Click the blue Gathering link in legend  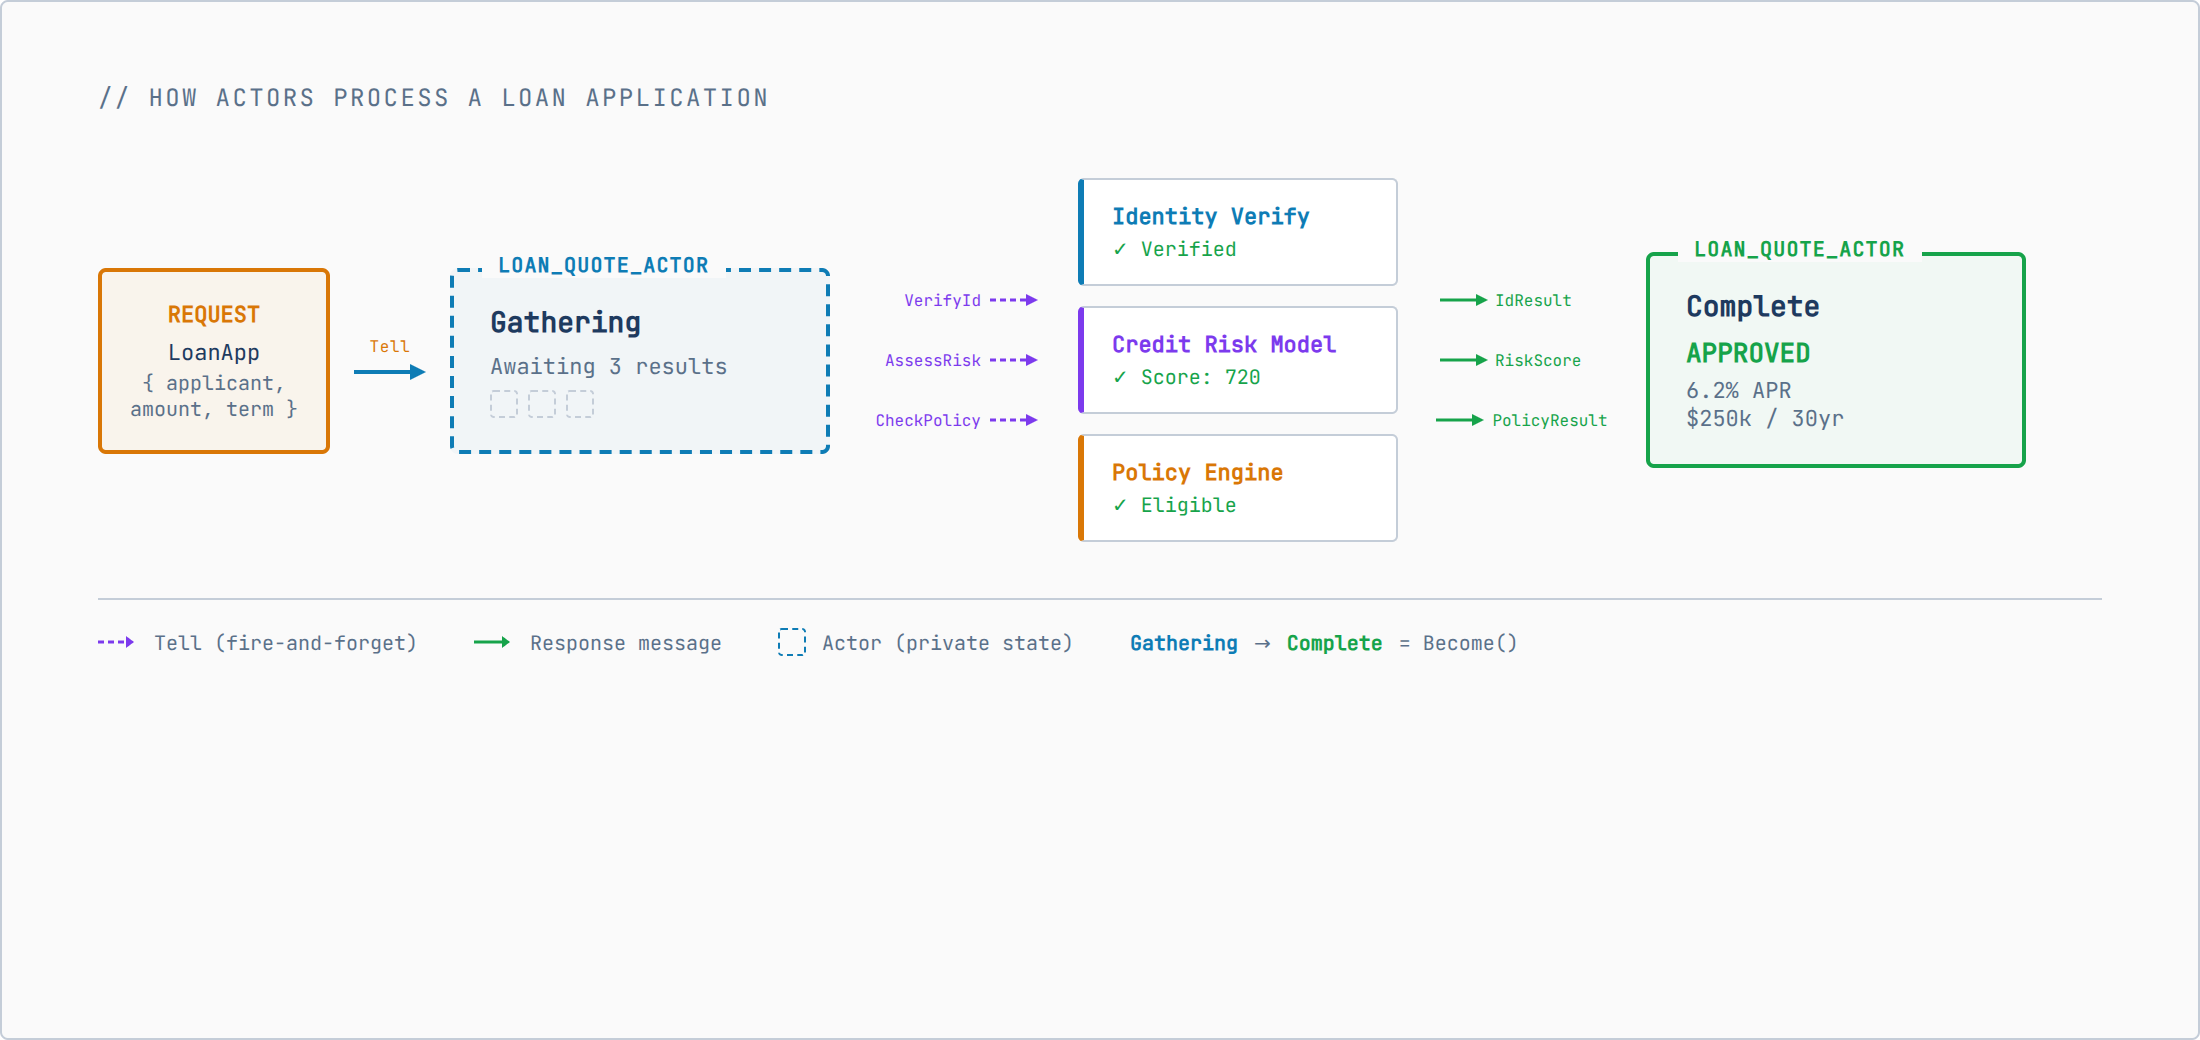[1183, 643]
